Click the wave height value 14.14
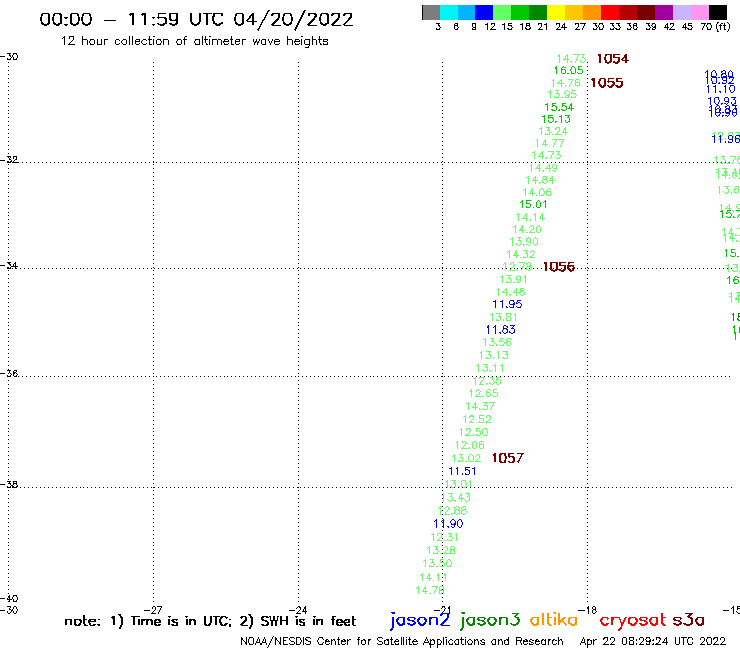 530,218
